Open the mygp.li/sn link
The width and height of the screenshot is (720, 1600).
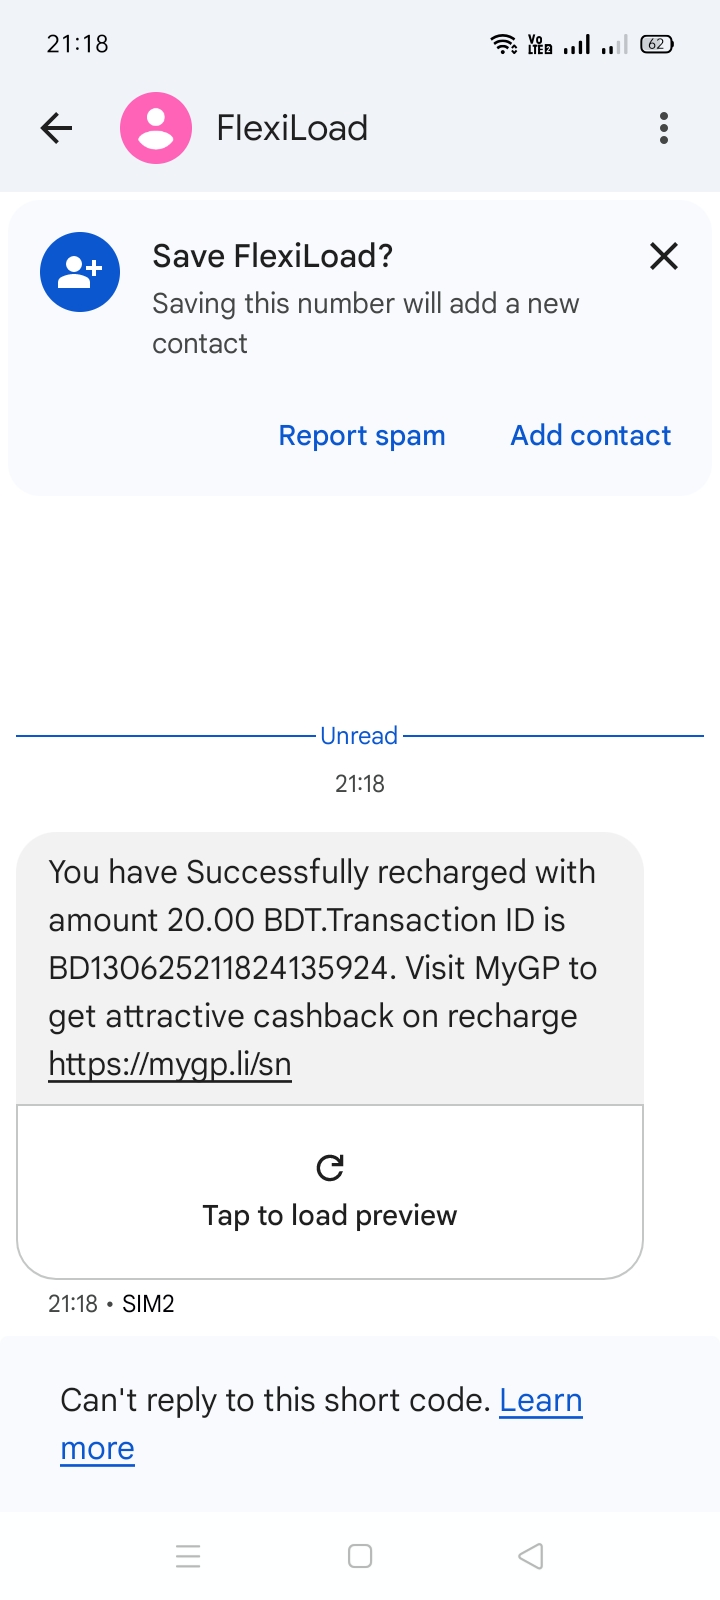pyautogui.click(x=170, y=1064)
